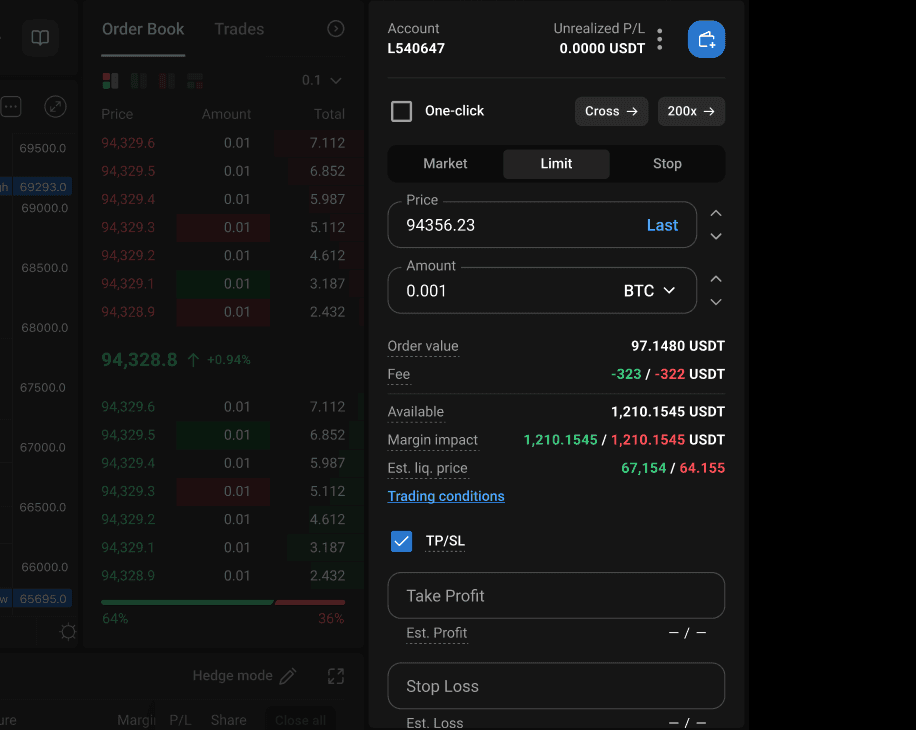Edit Hedge mode with the pencil icon

click(x=288, y=676)
